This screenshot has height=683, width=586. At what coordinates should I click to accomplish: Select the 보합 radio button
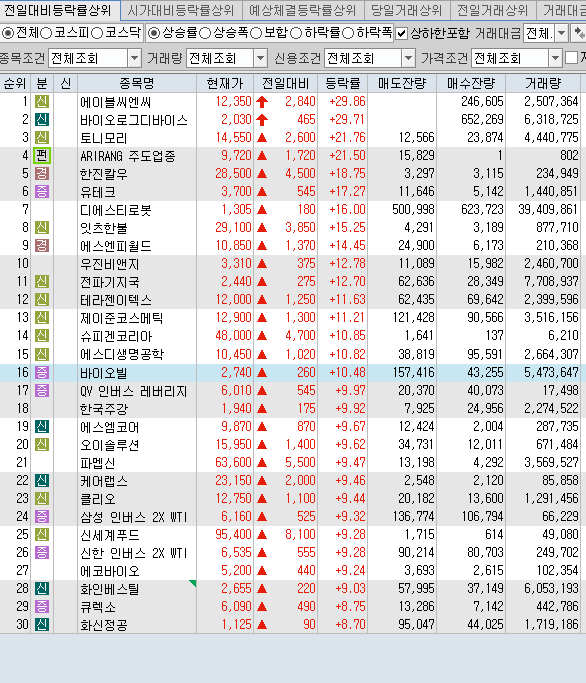[x=256, y=33]
